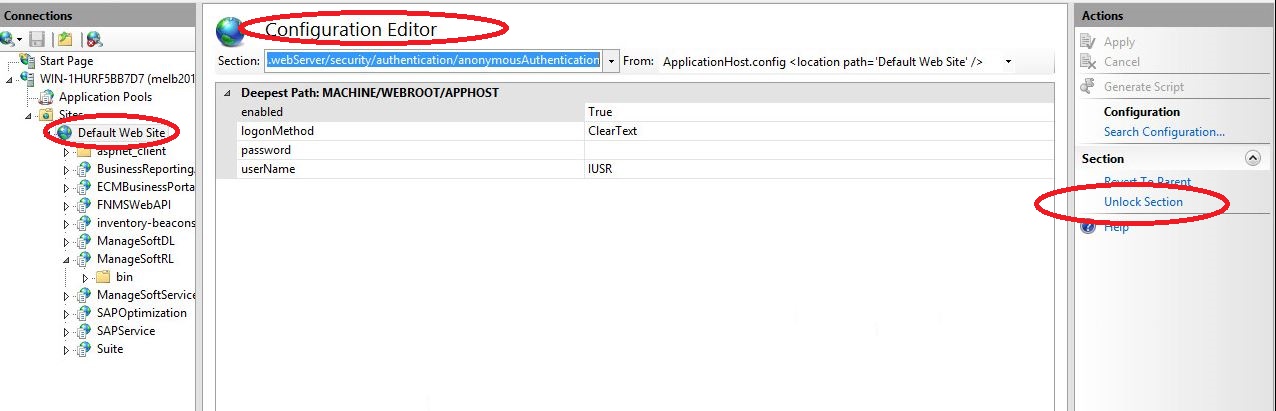Screen dimensions: 1276x411
Task: Open the From location dropdown arrow
Action: click(x=1009, y=62)
